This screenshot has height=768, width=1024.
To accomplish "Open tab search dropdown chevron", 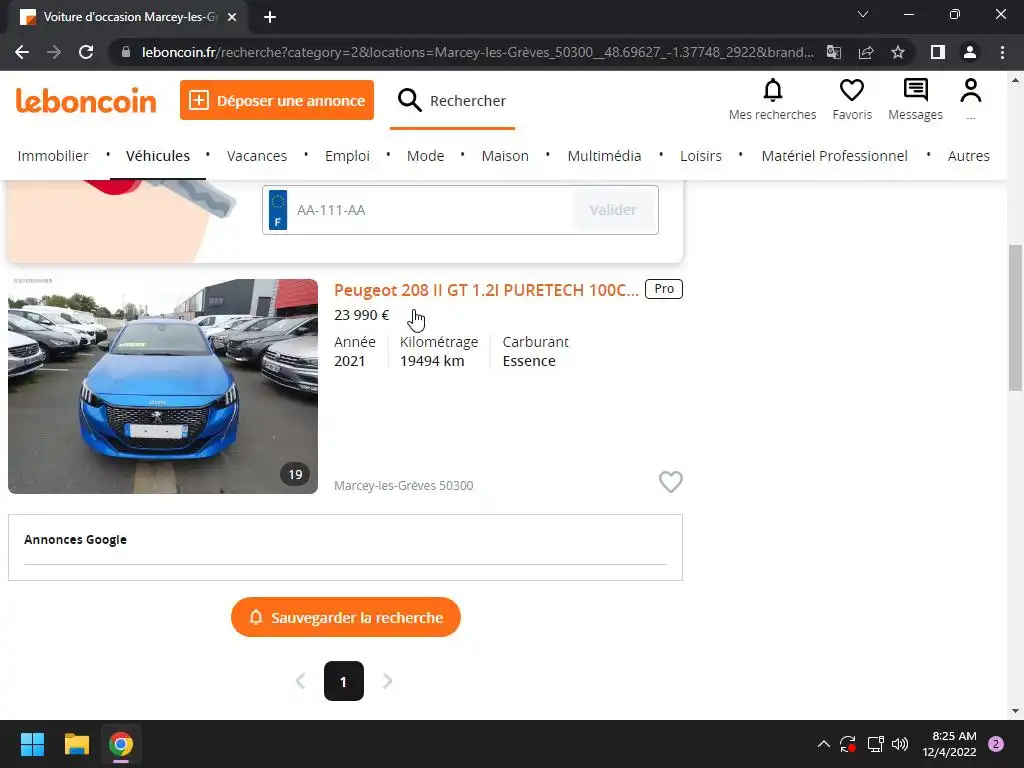I will point(863,14).
